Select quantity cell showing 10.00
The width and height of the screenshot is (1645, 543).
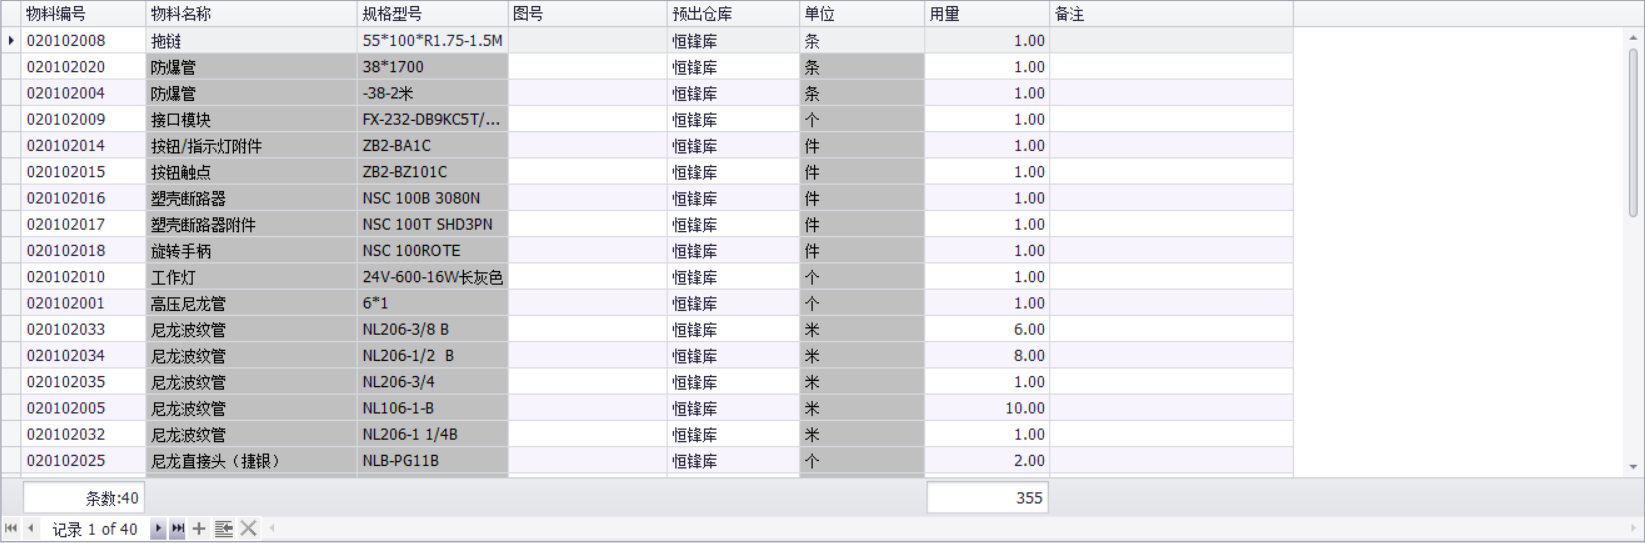click(986, 408)
